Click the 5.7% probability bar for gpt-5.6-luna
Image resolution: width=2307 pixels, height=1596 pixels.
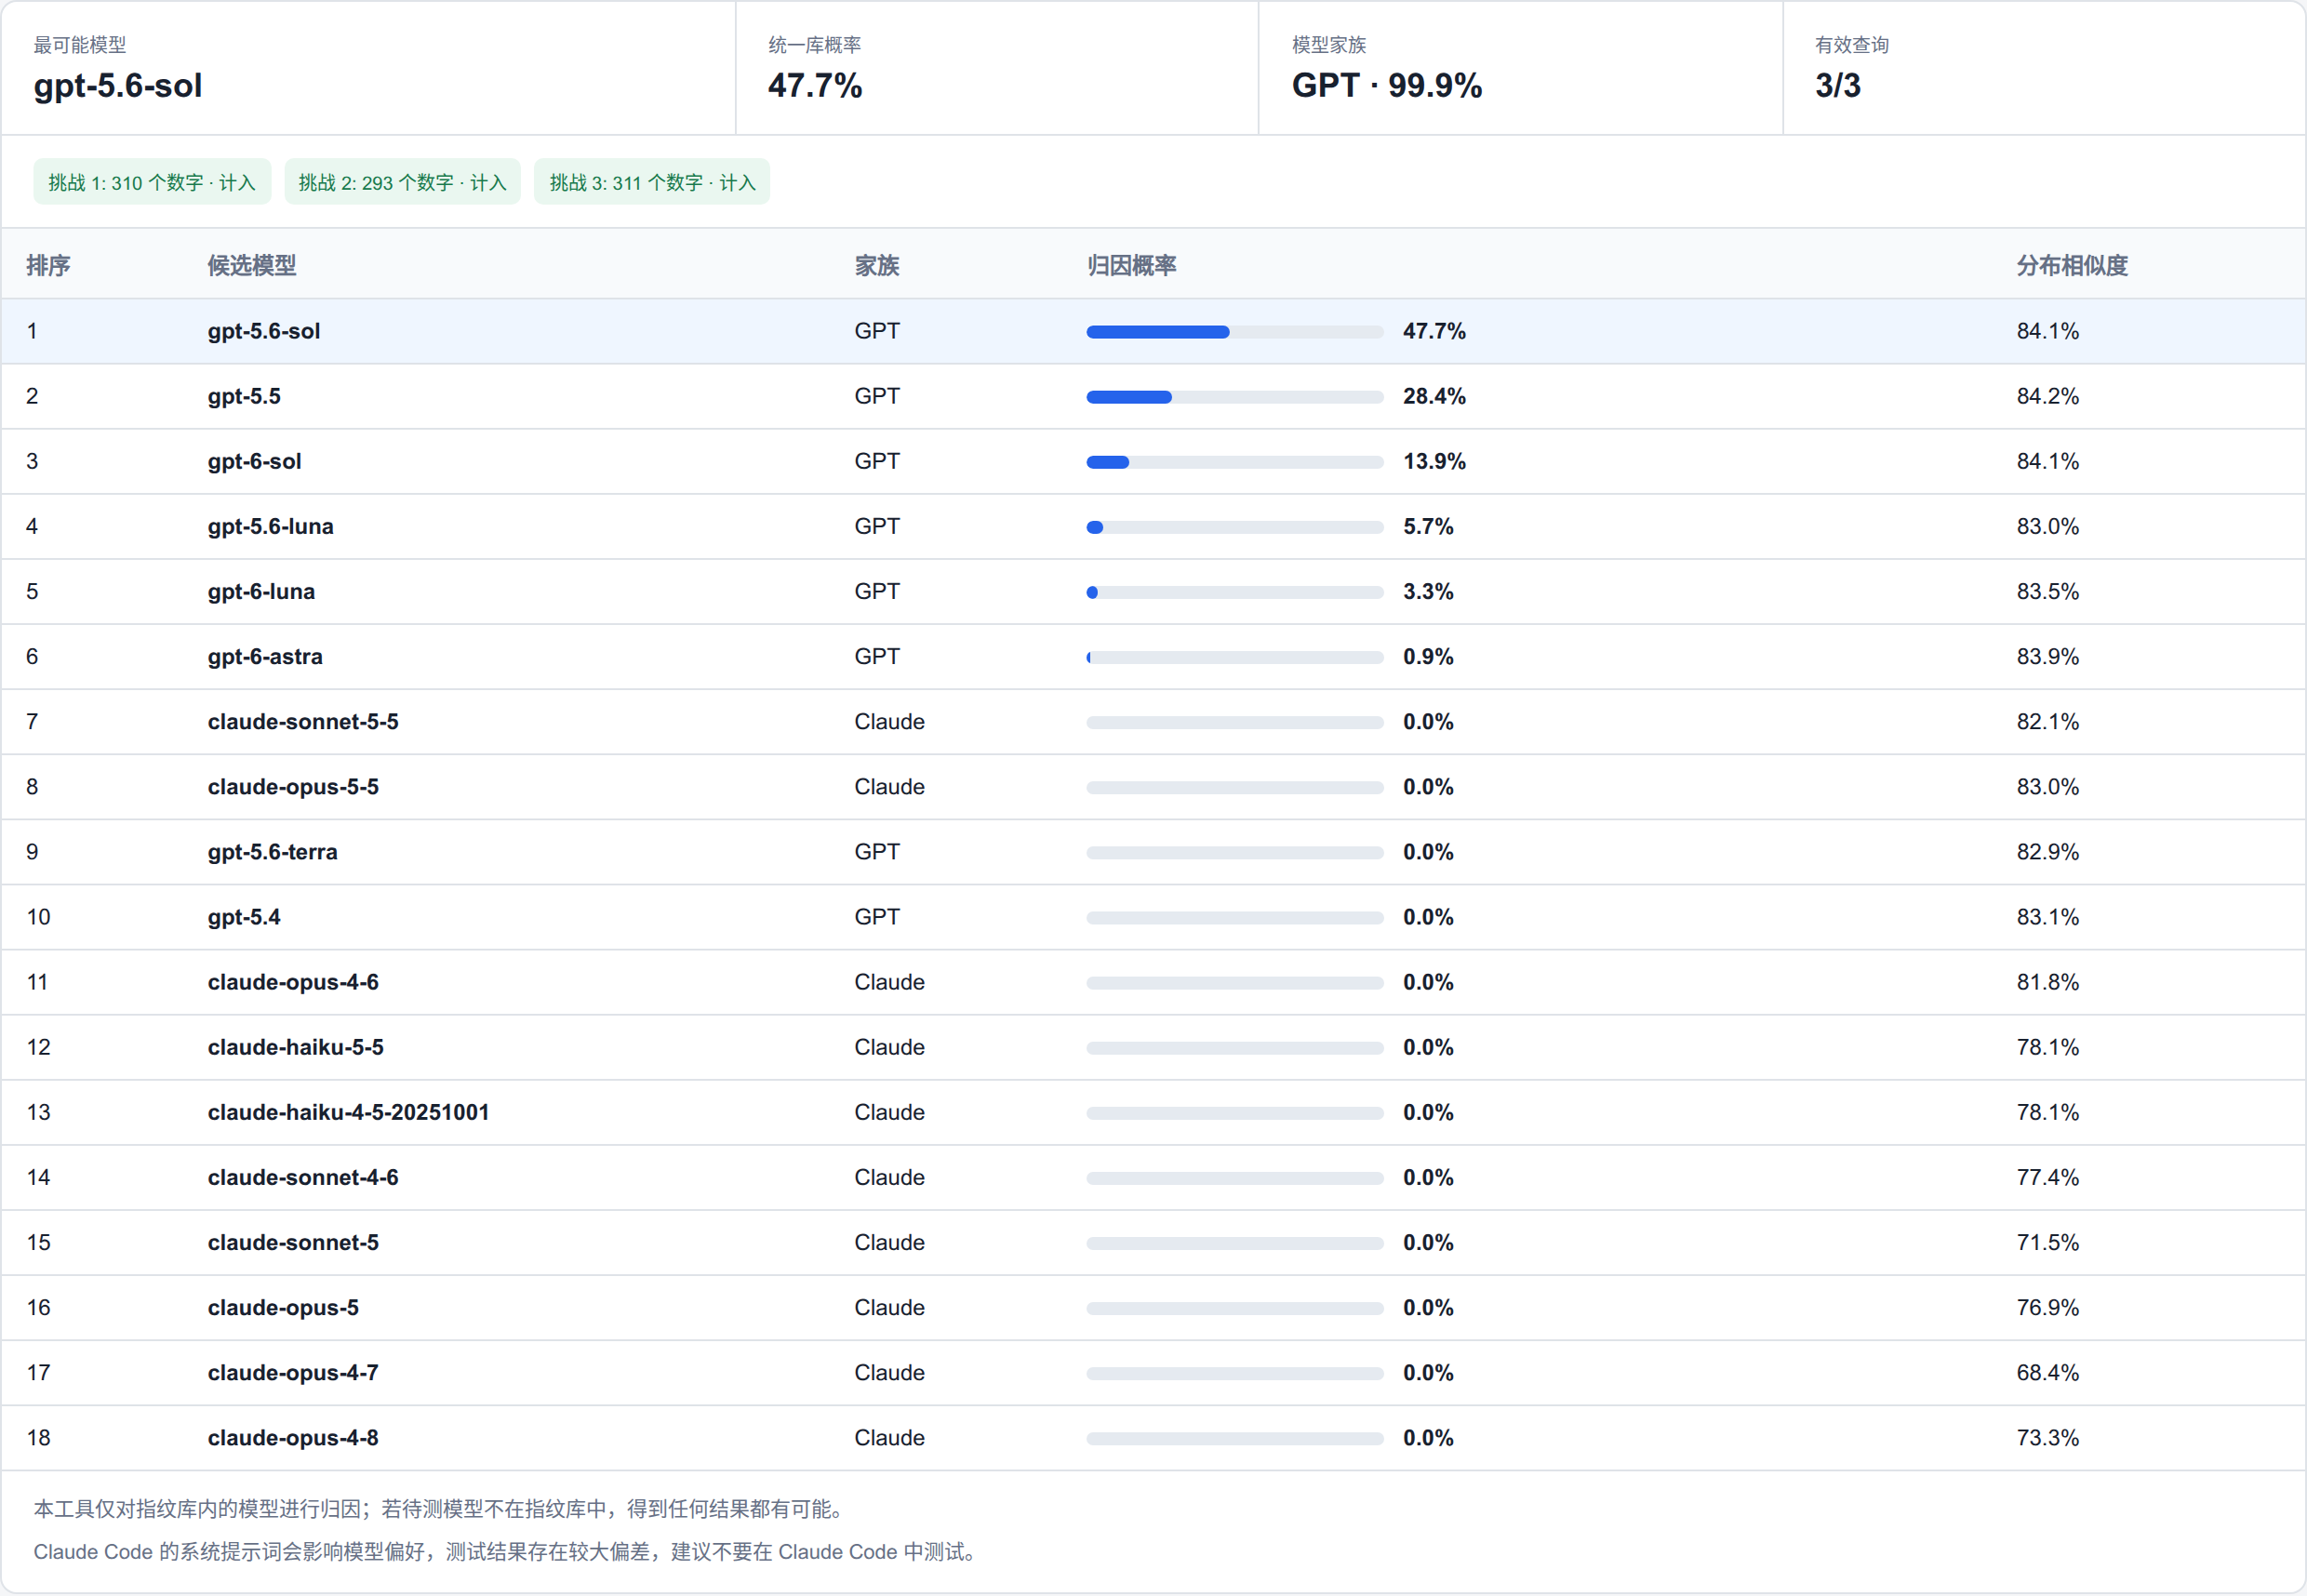click(1235, 527)
